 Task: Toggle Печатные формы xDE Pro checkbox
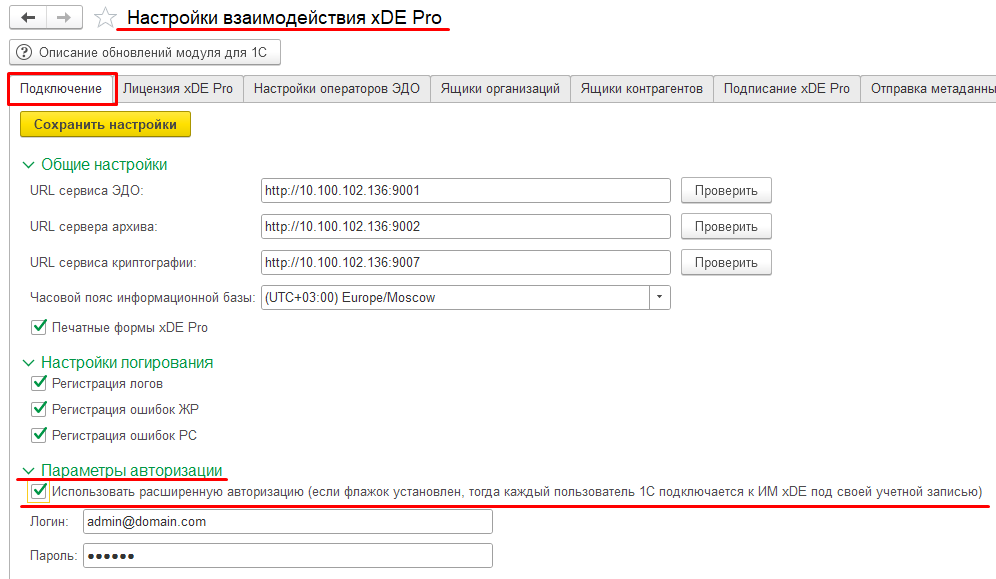pos(39,327)
